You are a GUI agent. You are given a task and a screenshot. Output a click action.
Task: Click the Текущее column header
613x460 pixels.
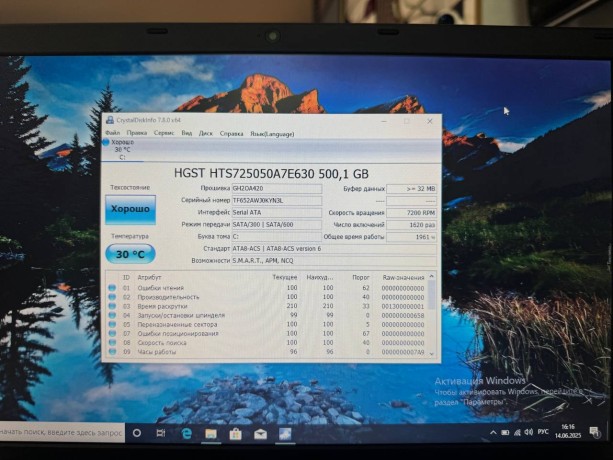285,277
